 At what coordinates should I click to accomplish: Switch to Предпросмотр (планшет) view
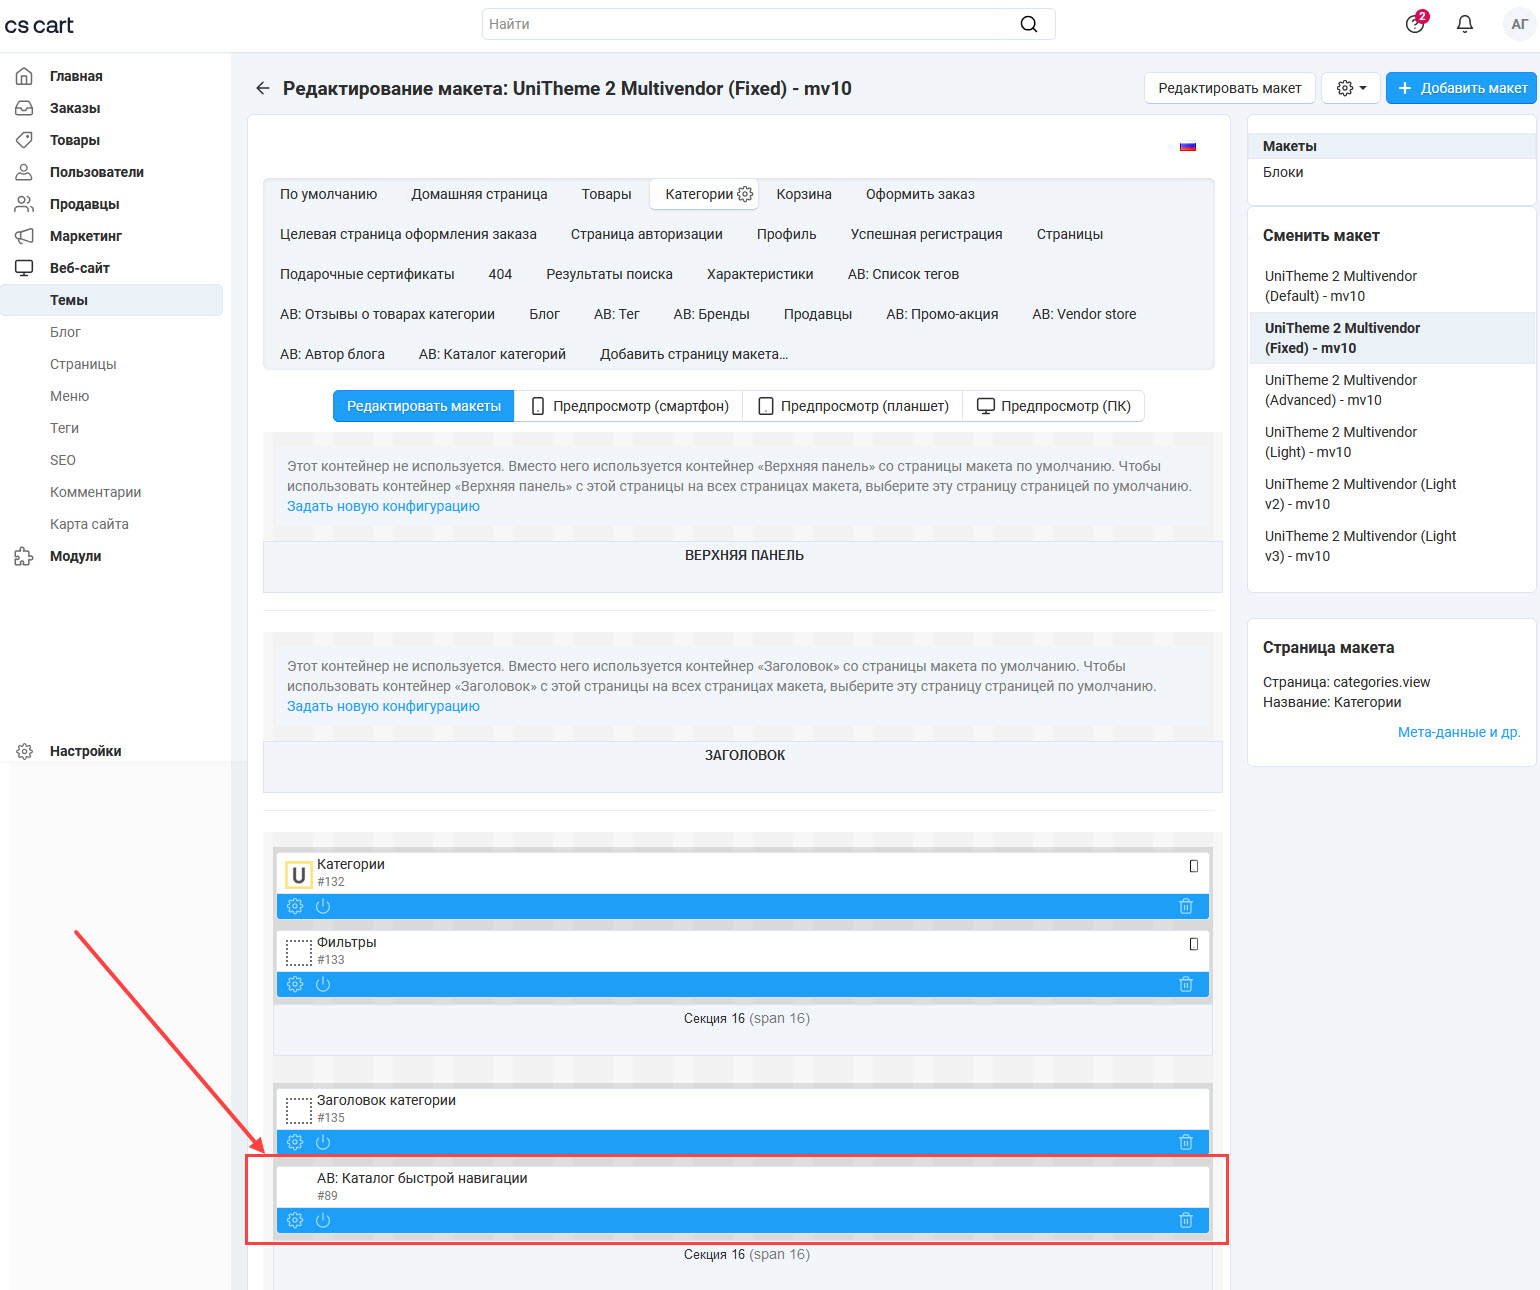coord(853,406)
